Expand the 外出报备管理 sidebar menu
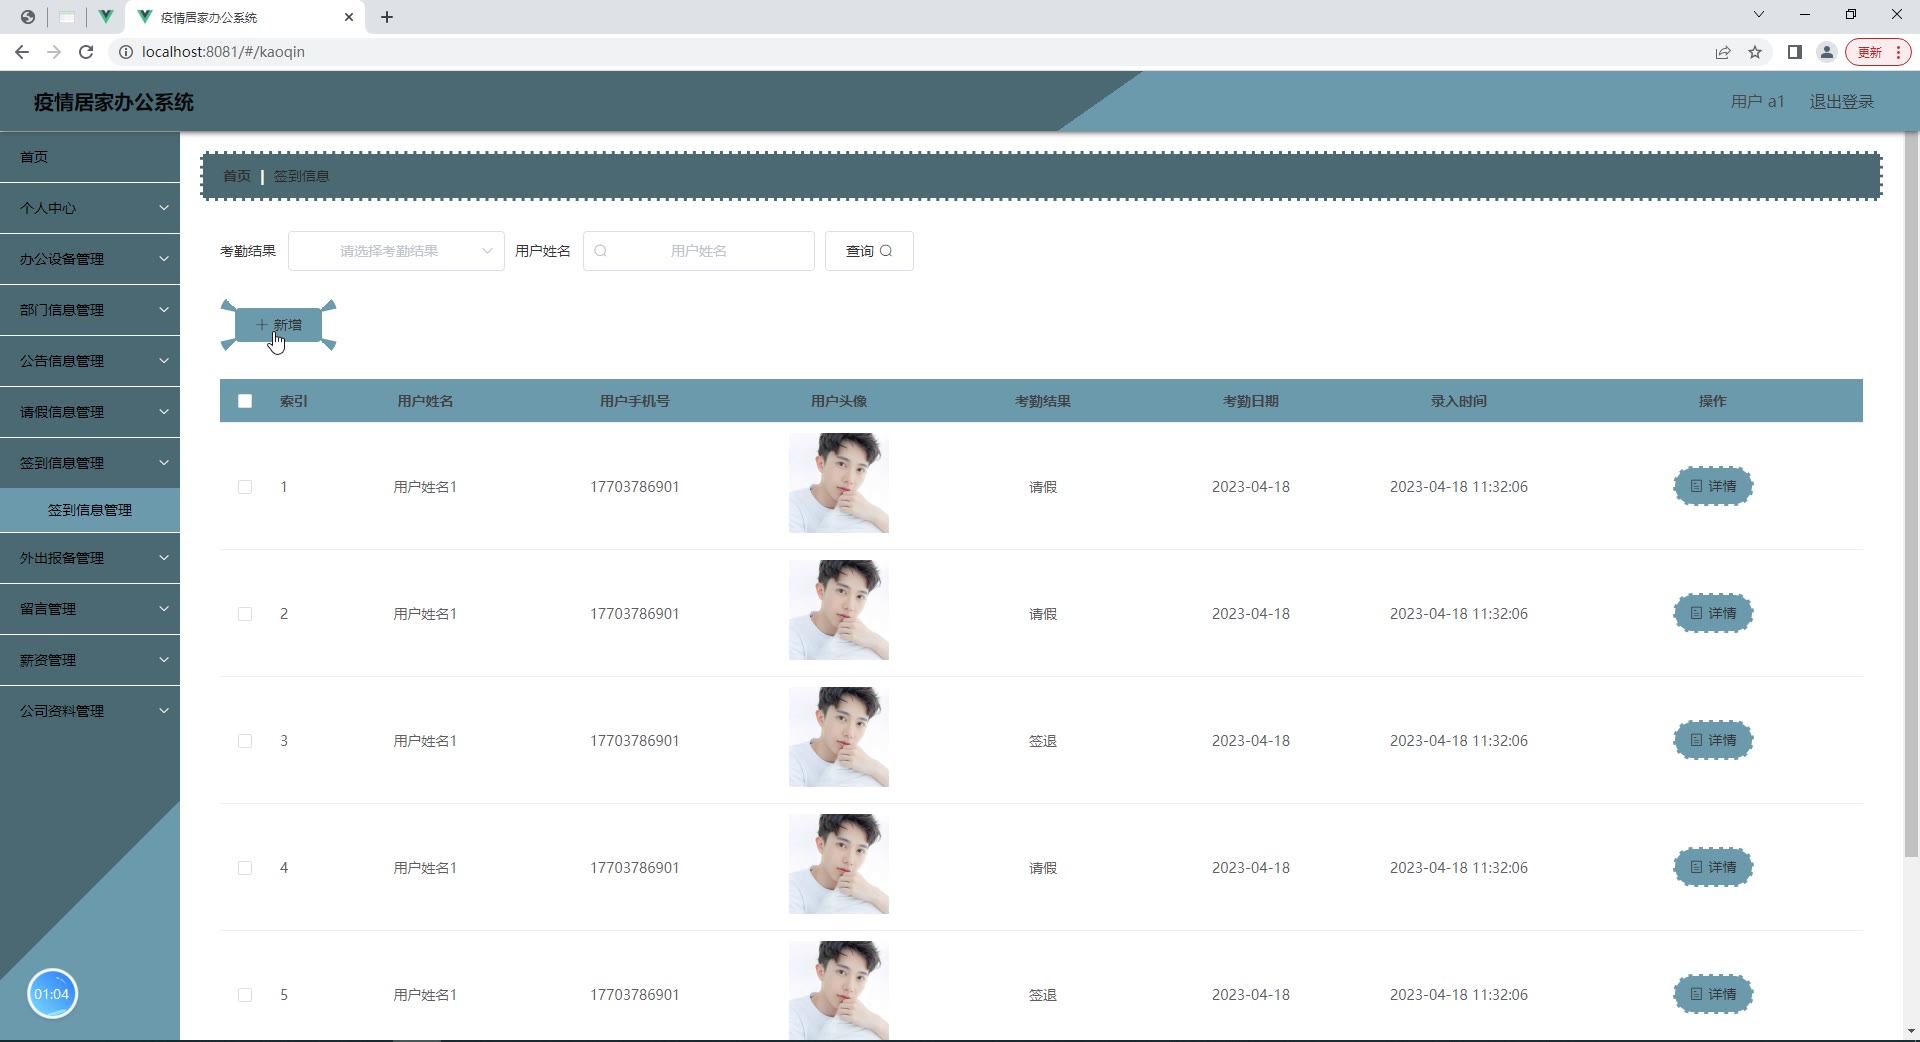The height and width of the screenshot is (1042, 1920). (x=90, y=558)
